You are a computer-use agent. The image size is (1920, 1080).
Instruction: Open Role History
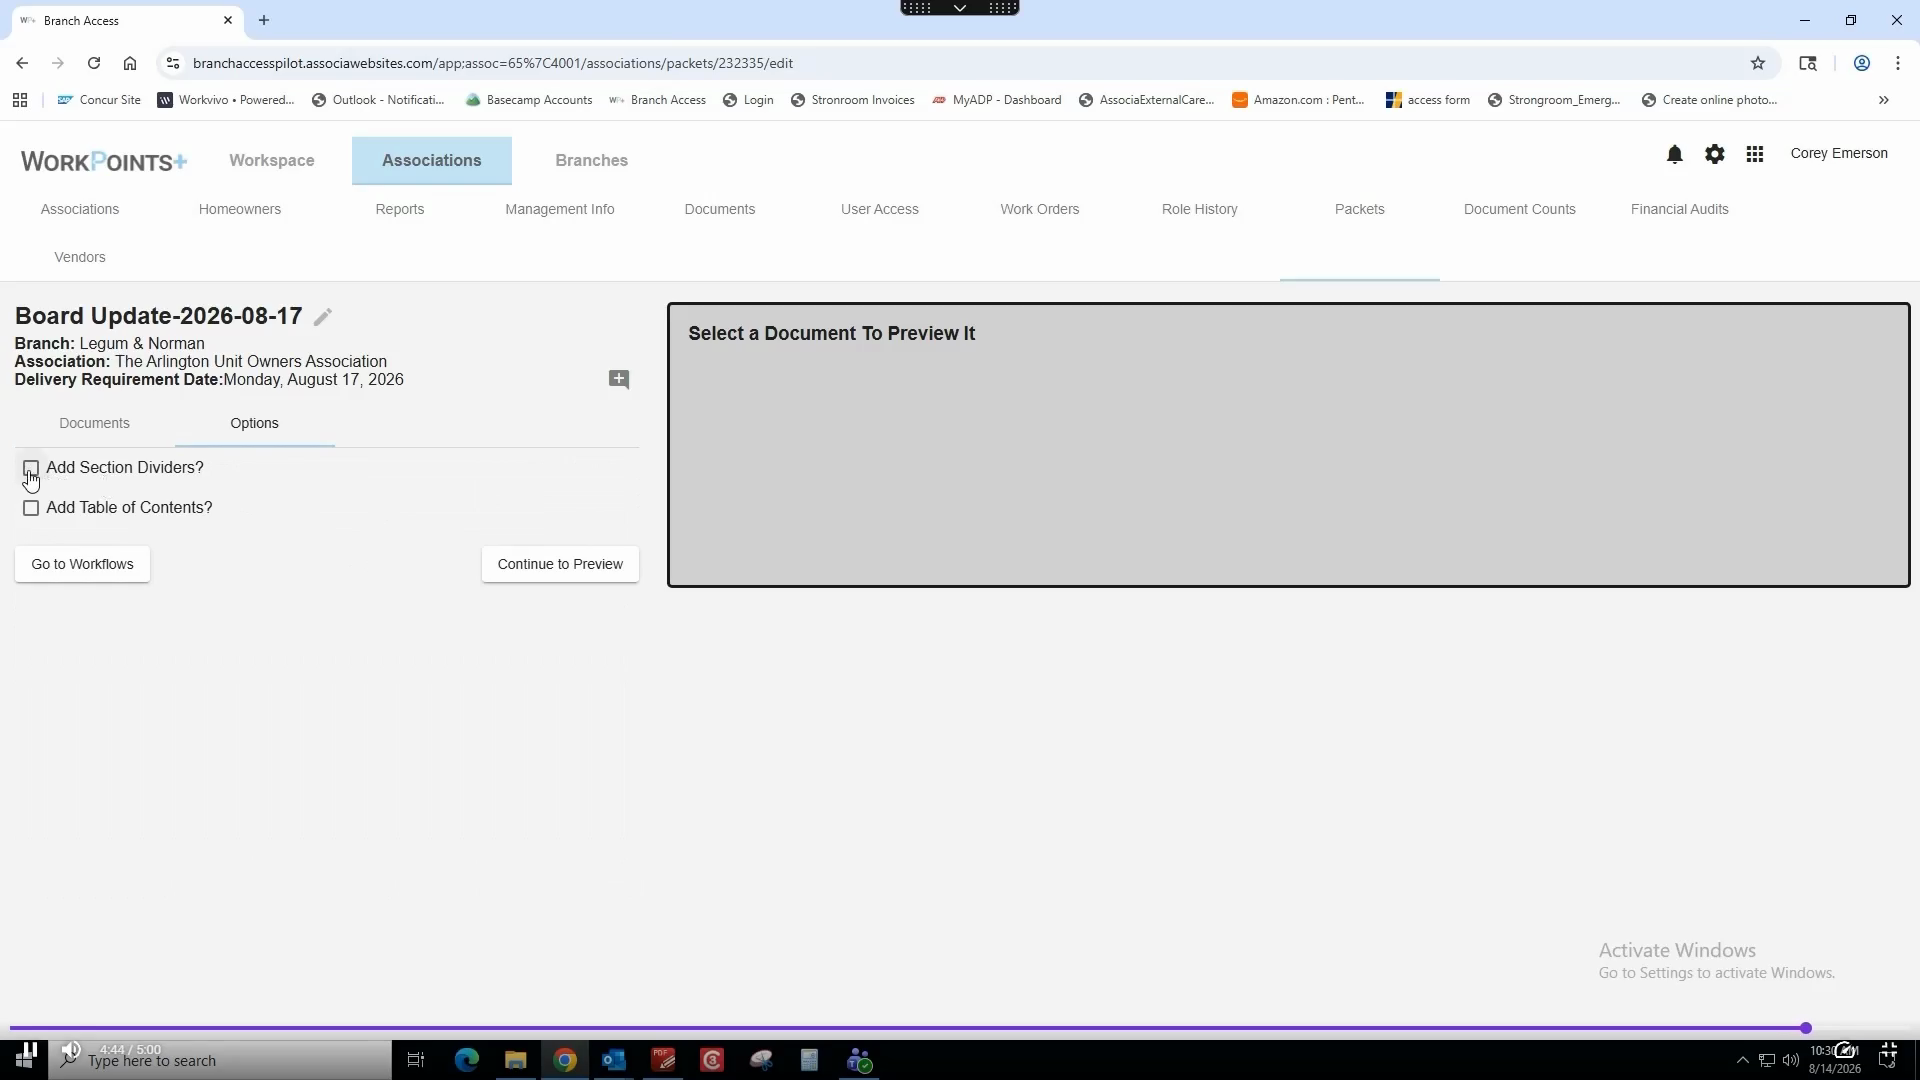coord(1200,209)
